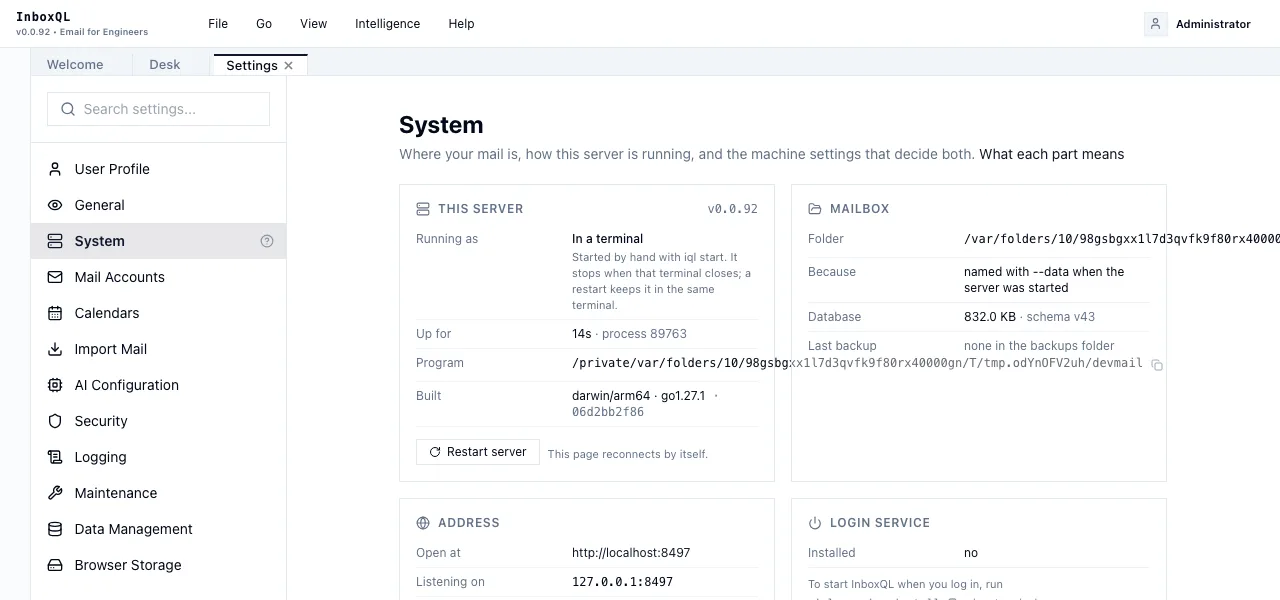
Task: Click the Address globe header icon
Action: (423, 523)
